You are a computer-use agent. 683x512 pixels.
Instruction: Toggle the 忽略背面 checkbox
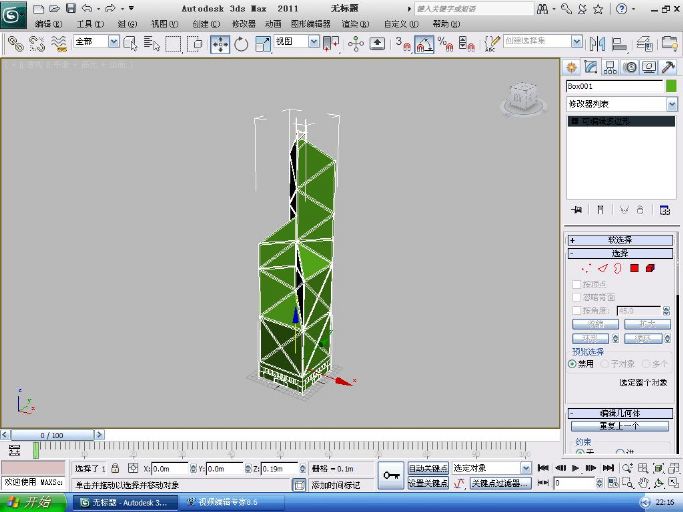(576, 297)
